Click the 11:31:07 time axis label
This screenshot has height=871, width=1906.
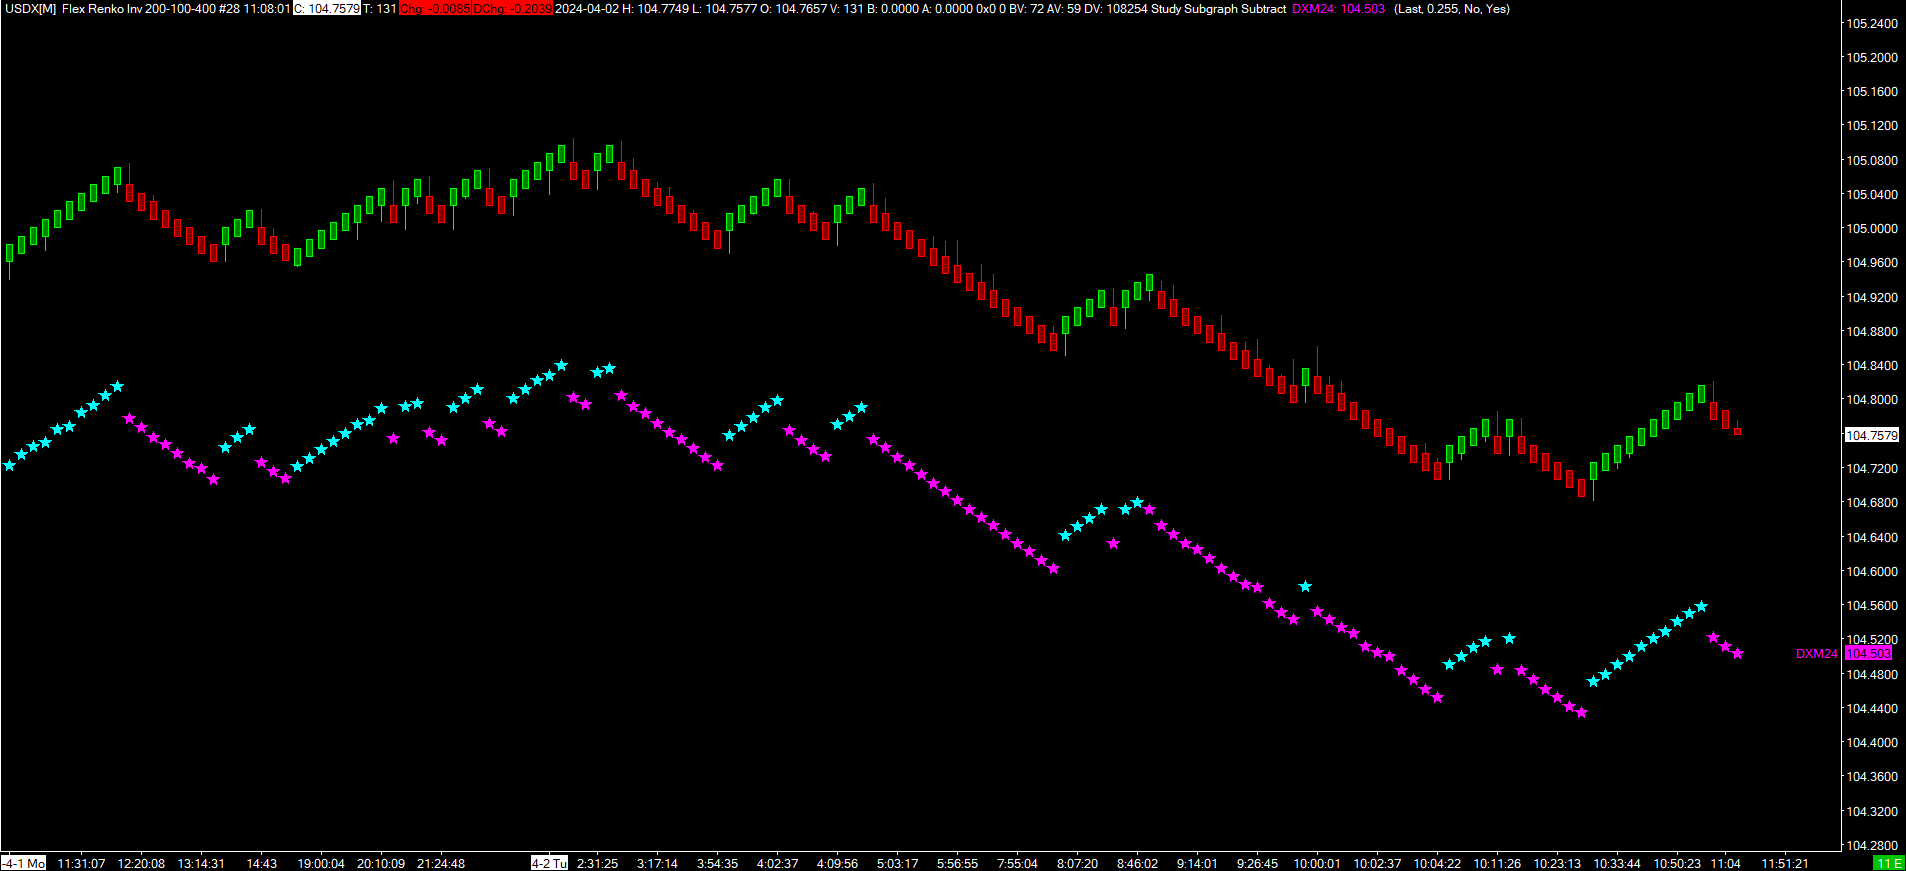(x=81, y=863)
